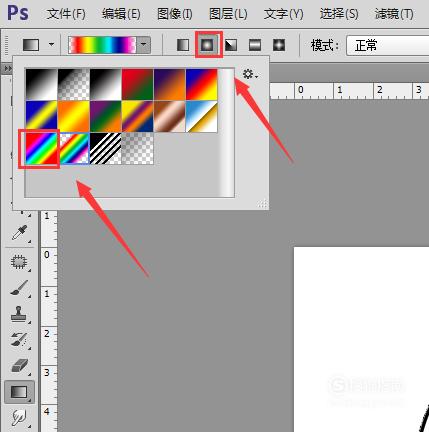The image size is (429, 432).
Task: Select third Black, White gradient preset
Action: click(106, 84)
